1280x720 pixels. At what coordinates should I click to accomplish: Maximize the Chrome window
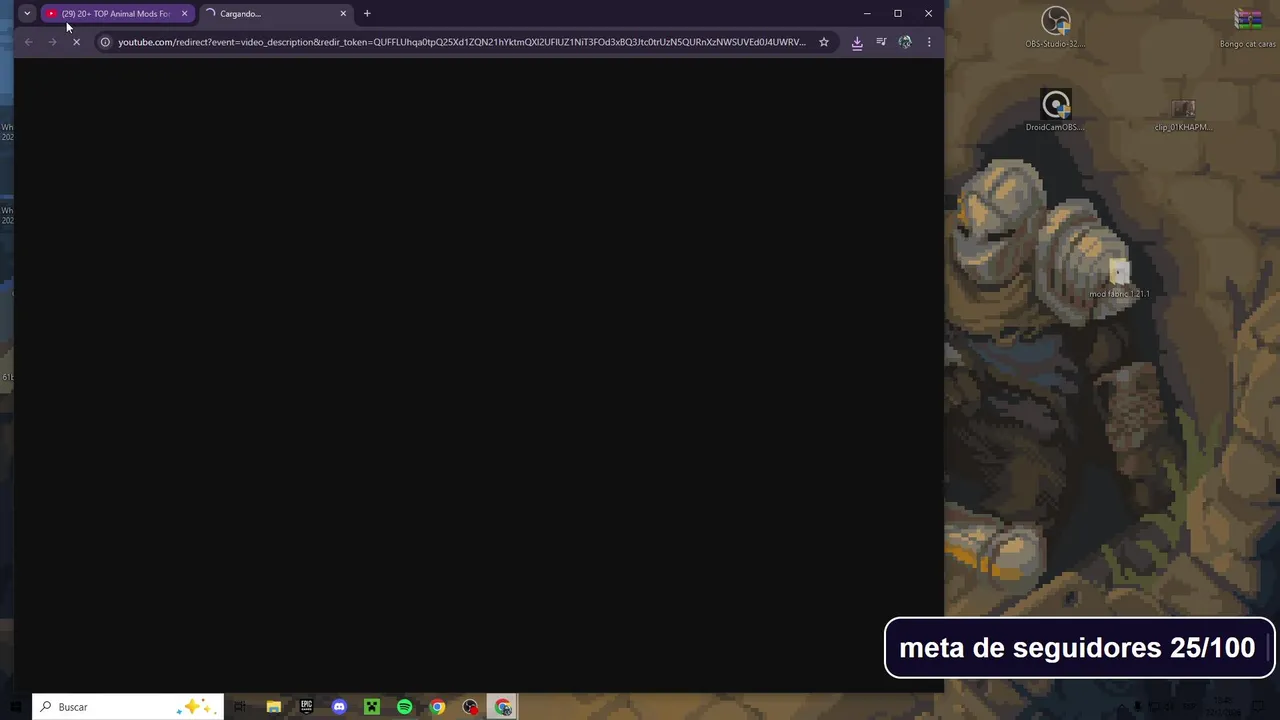pyautogui.click(x=898, y=13)
